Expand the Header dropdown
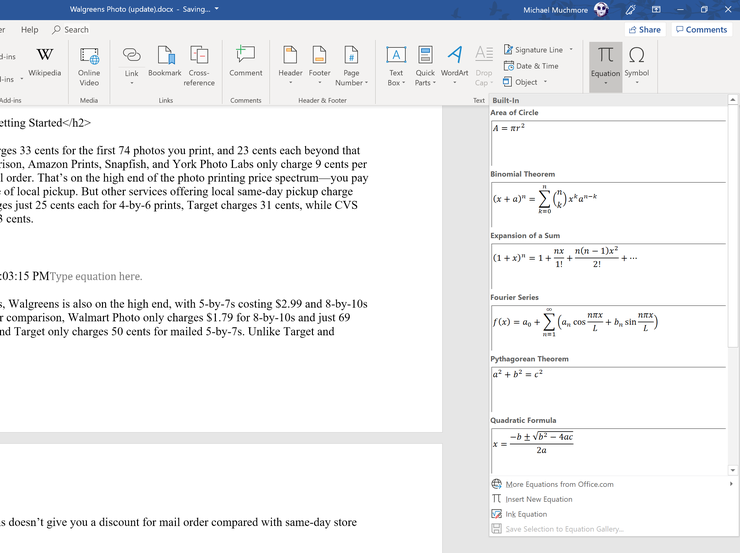The width and height of the screenshot is (740, 553). click(290, 82)
